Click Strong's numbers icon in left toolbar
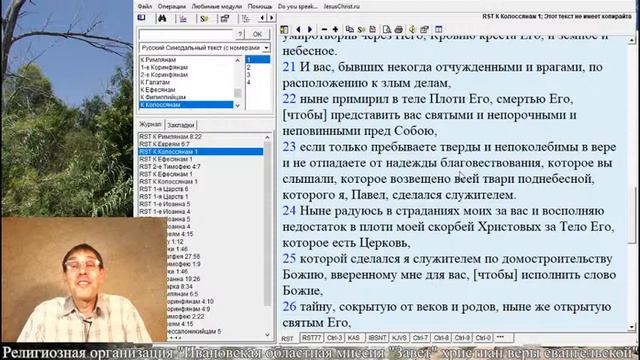 204,19
